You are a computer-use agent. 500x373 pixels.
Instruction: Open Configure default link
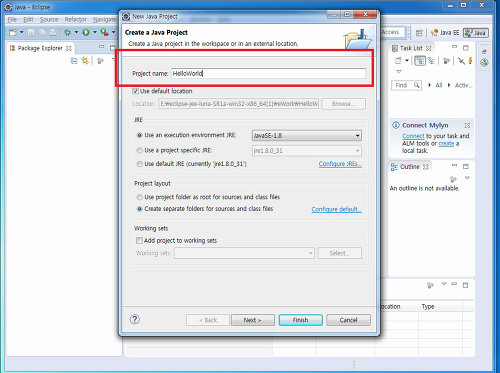(x=336, y=209)
